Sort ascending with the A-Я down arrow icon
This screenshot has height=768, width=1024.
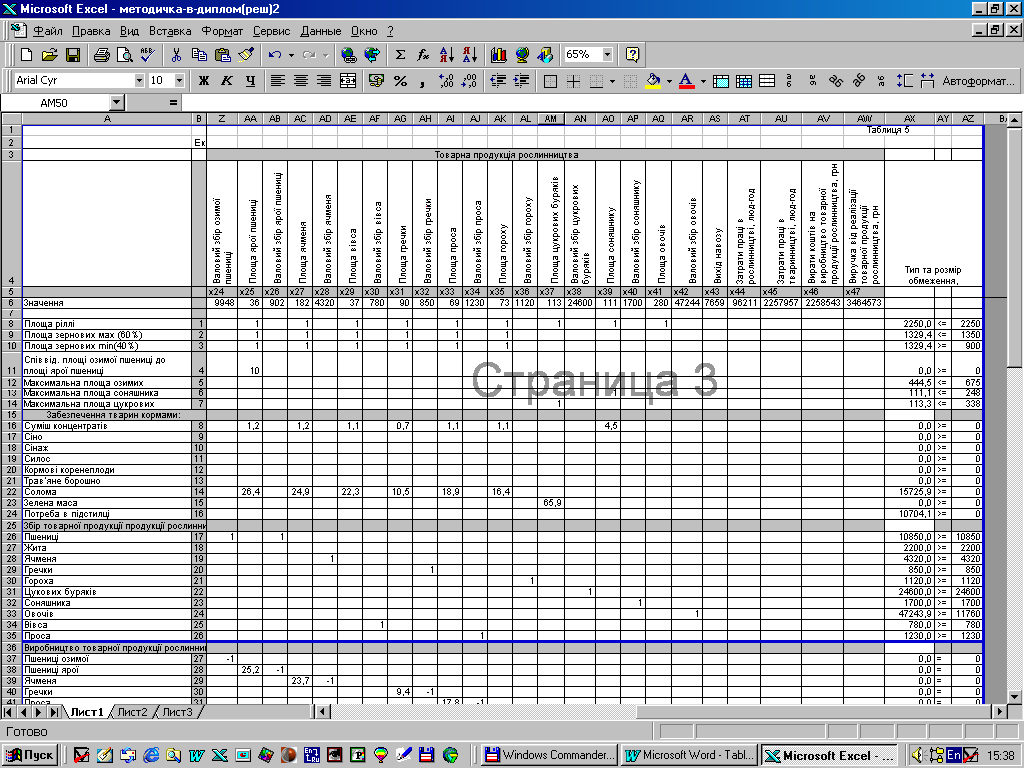click(x=447, y=55)
